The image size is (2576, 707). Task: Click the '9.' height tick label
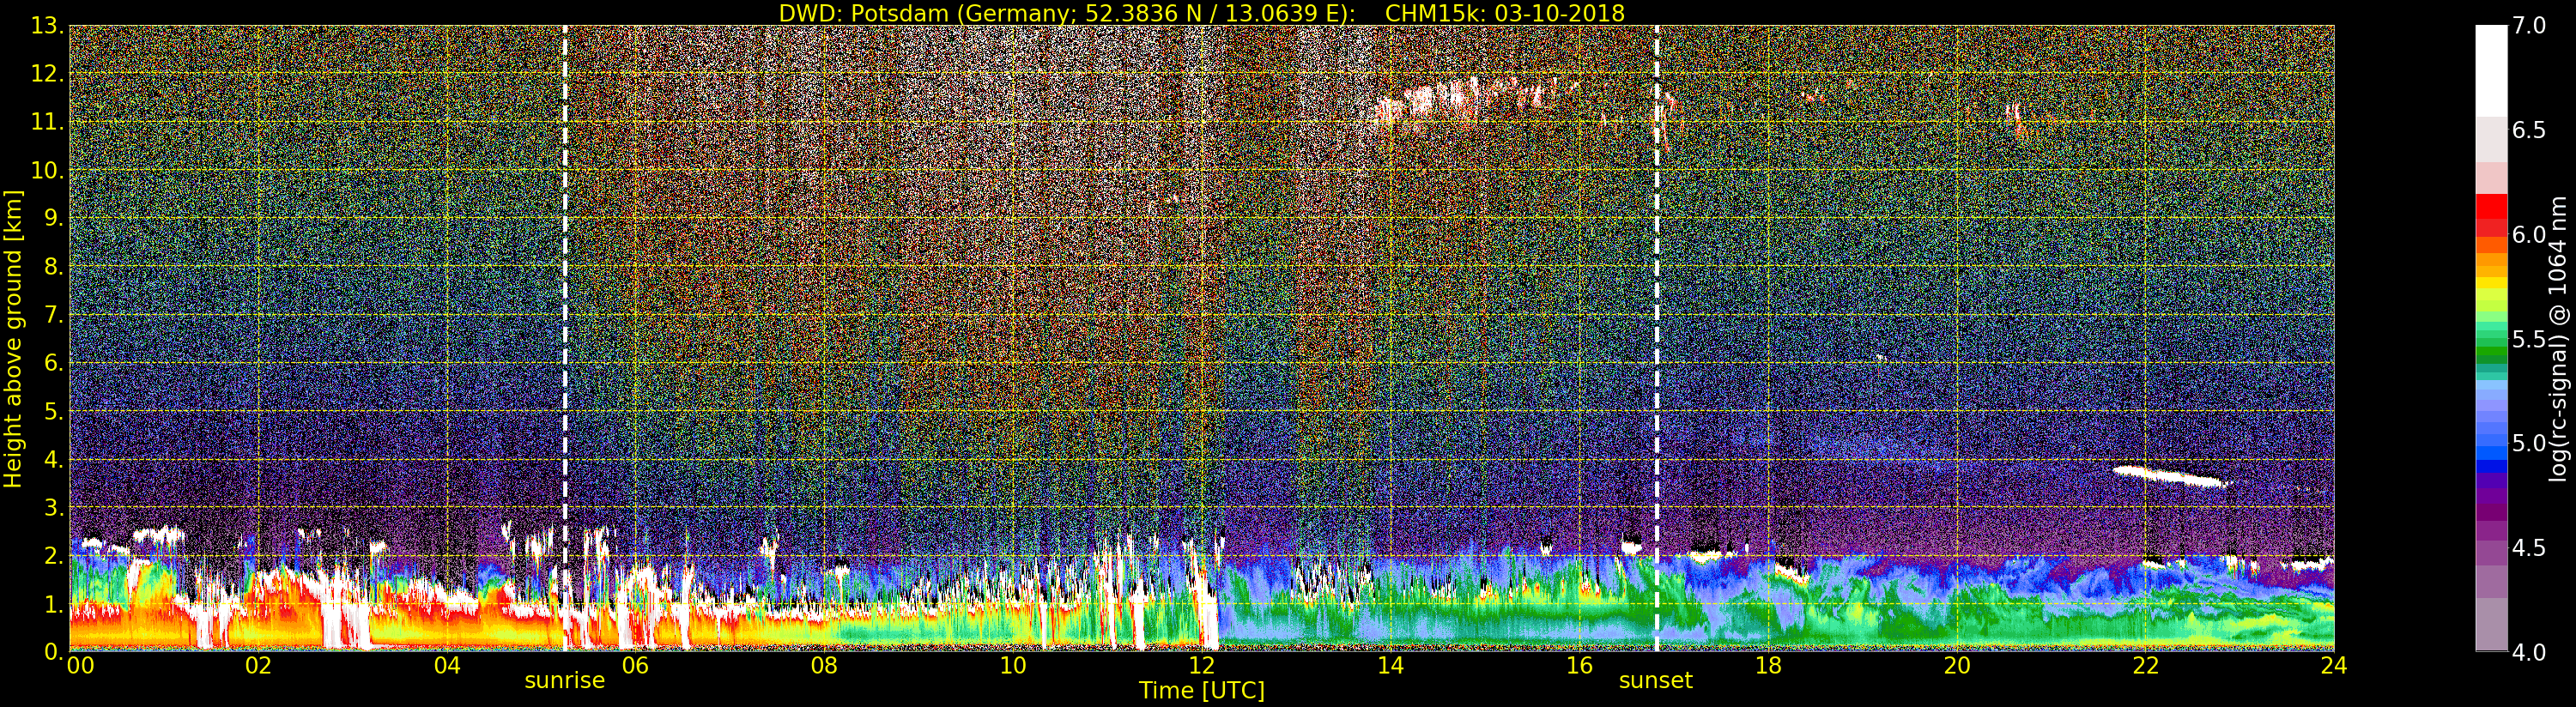(53, 218)
